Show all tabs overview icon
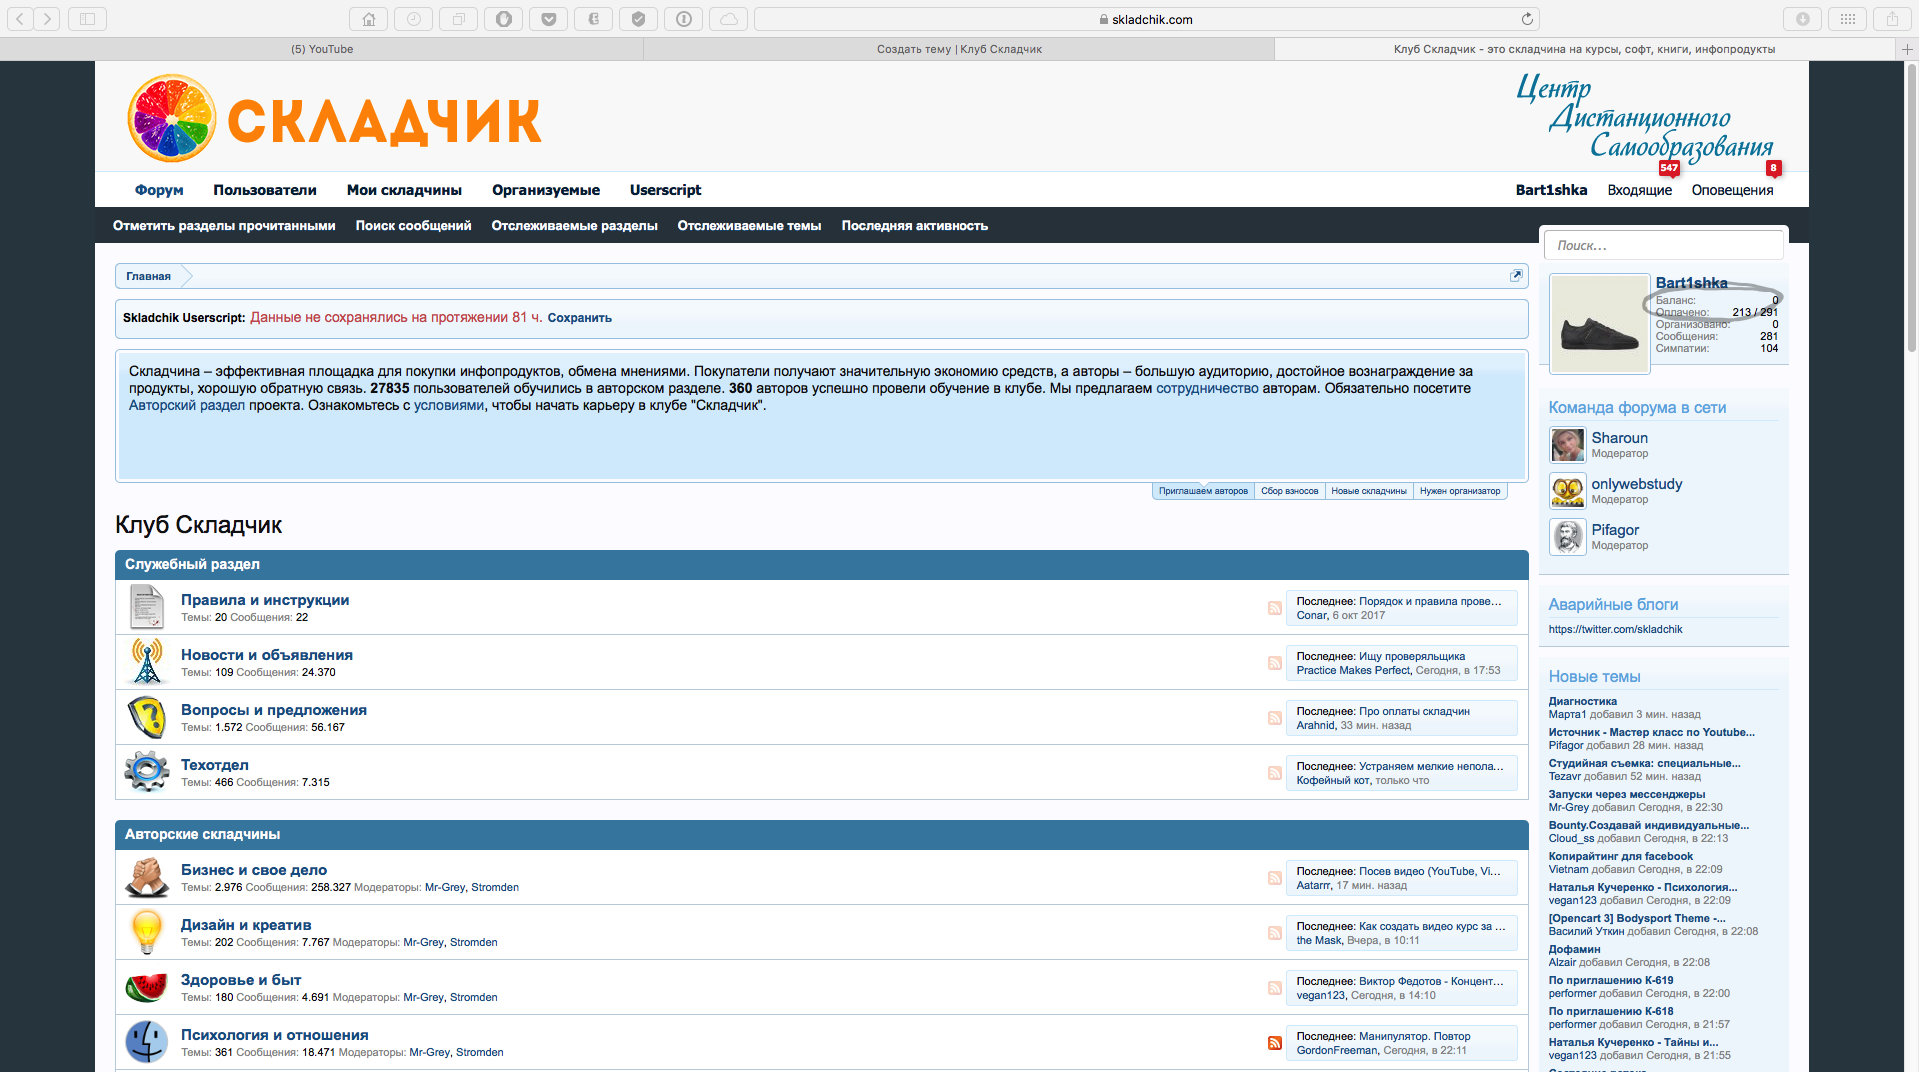The width and height of the screenshot is (1919, 1072). (458, 19)
